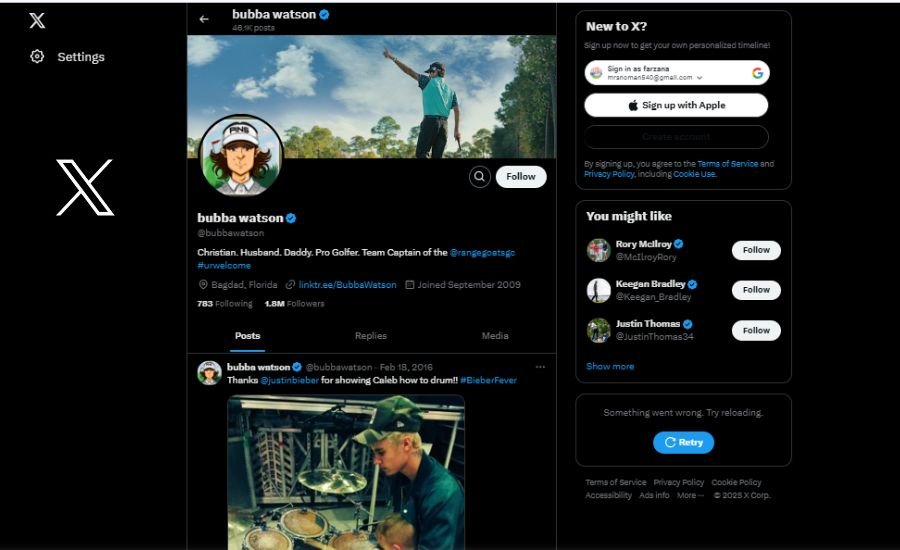The height and width of the screenshot is (550, 900).
Task: Click the large X logo graphic on left
Action: tap(85, 188)
